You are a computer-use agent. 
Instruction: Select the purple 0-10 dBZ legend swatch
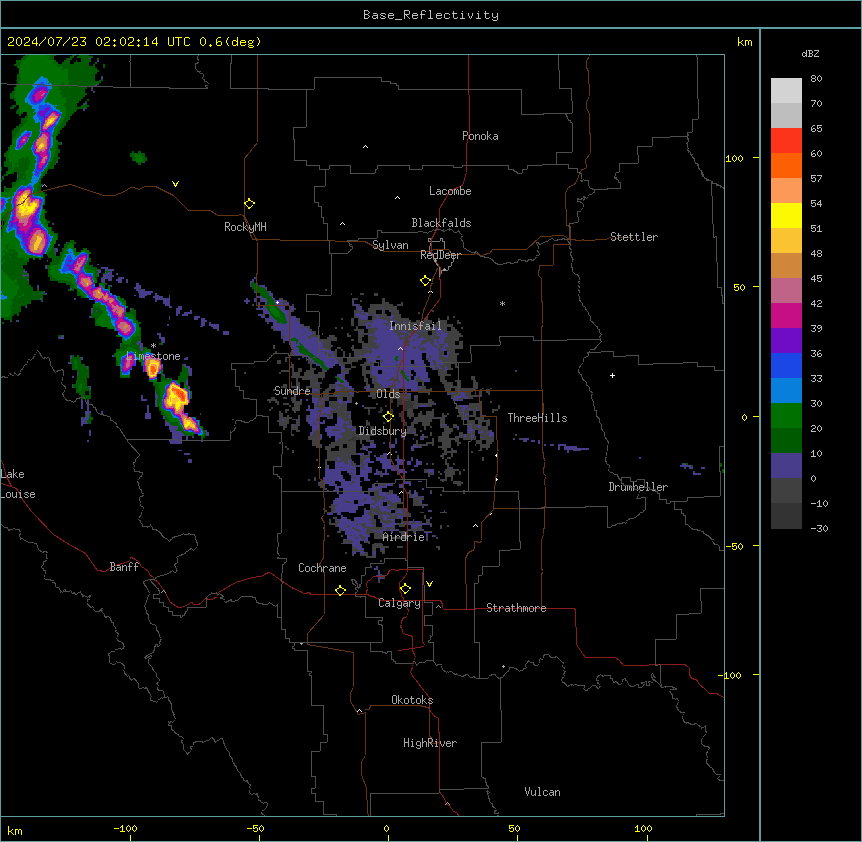786,466
